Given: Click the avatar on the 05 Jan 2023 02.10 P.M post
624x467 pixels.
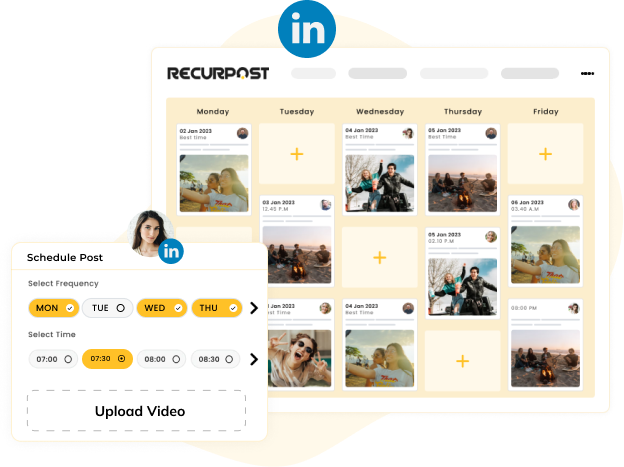Looking at the screenshot, I should point(491,236).
